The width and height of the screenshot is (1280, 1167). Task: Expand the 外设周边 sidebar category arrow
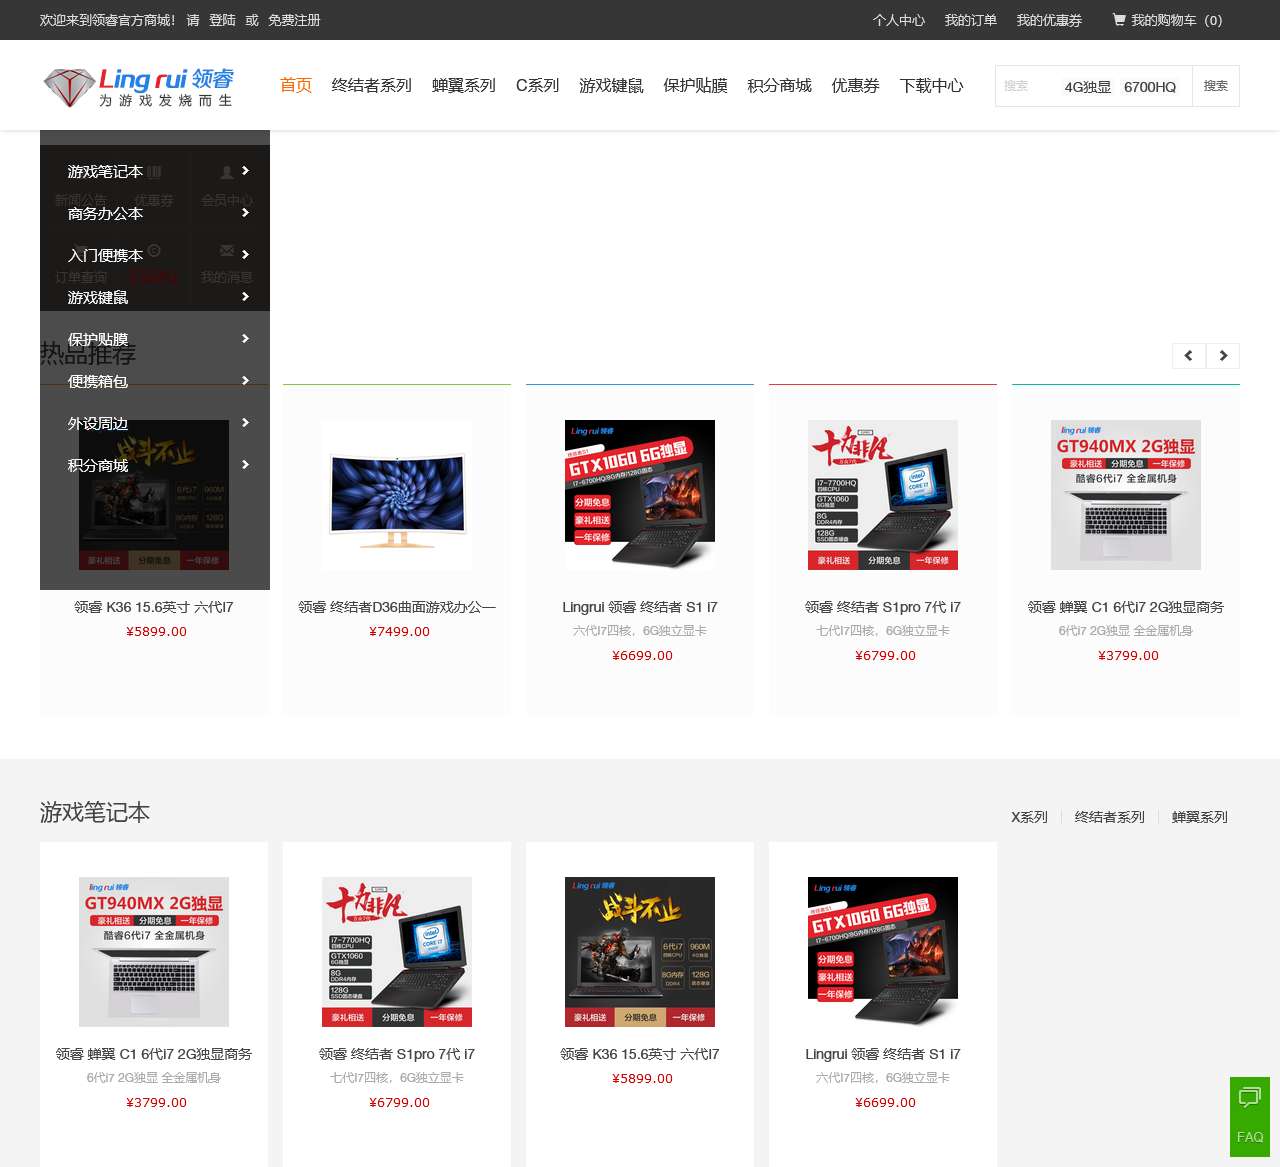click(x=245, y=423)
